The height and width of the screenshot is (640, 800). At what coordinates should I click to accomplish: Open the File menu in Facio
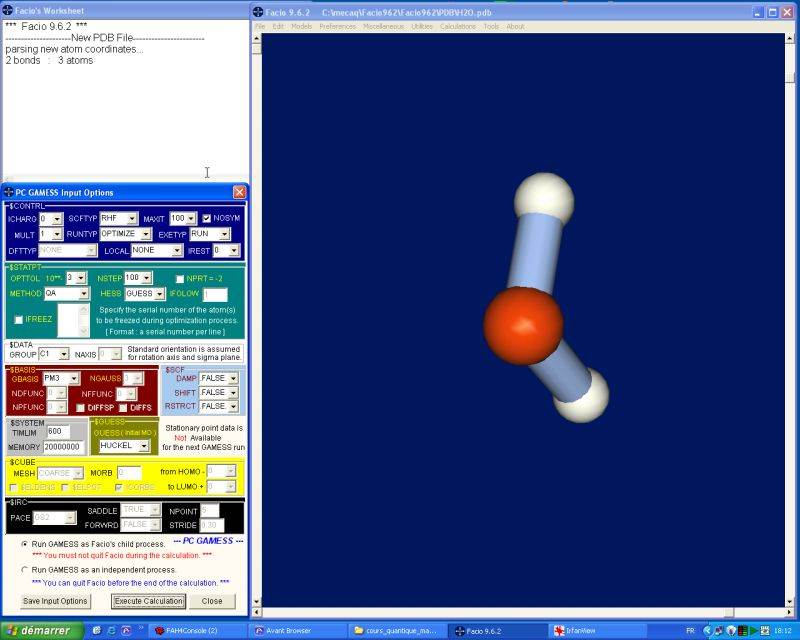click(260, 26)
